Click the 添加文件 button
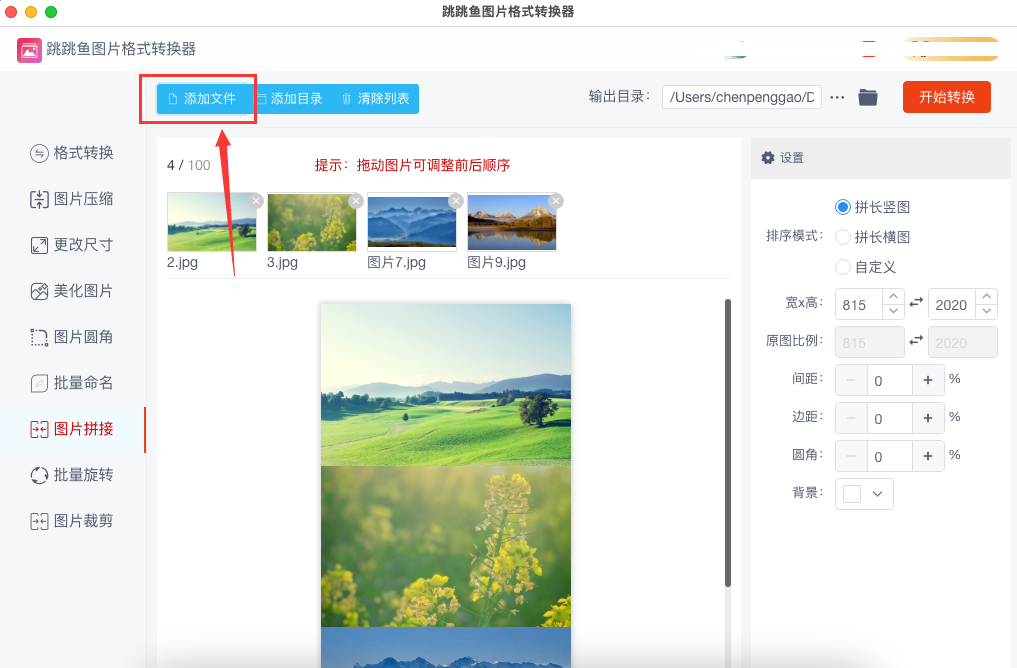This screenshot has width=1017, height=668. (x=202, y=99)
